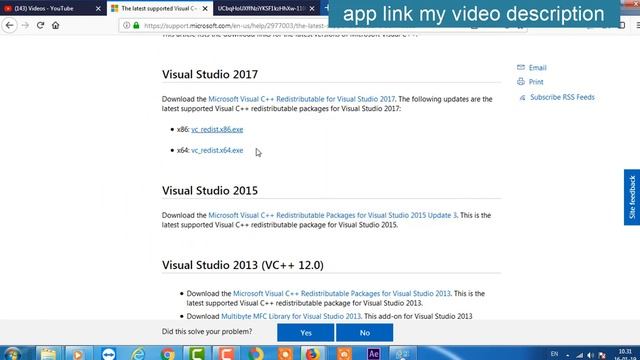This screenshot has width=640, height=360.
Task: Open the Visual Studio 2015 Update 3 packages link
Action: [333, 215]
